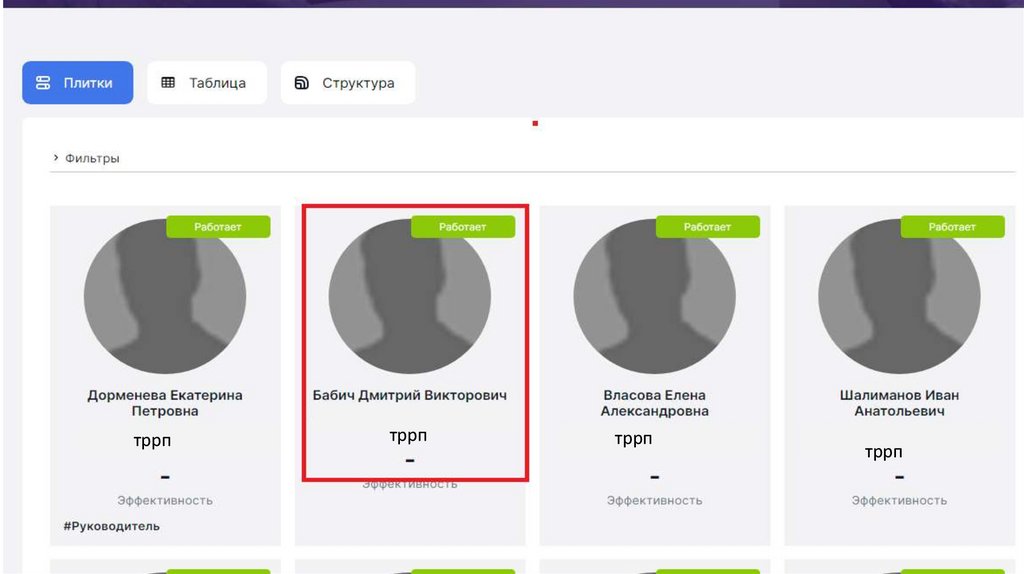1024x574 pixels.
Task: Click Работает badge on Власова card
Action: click(x=708, y=227)
